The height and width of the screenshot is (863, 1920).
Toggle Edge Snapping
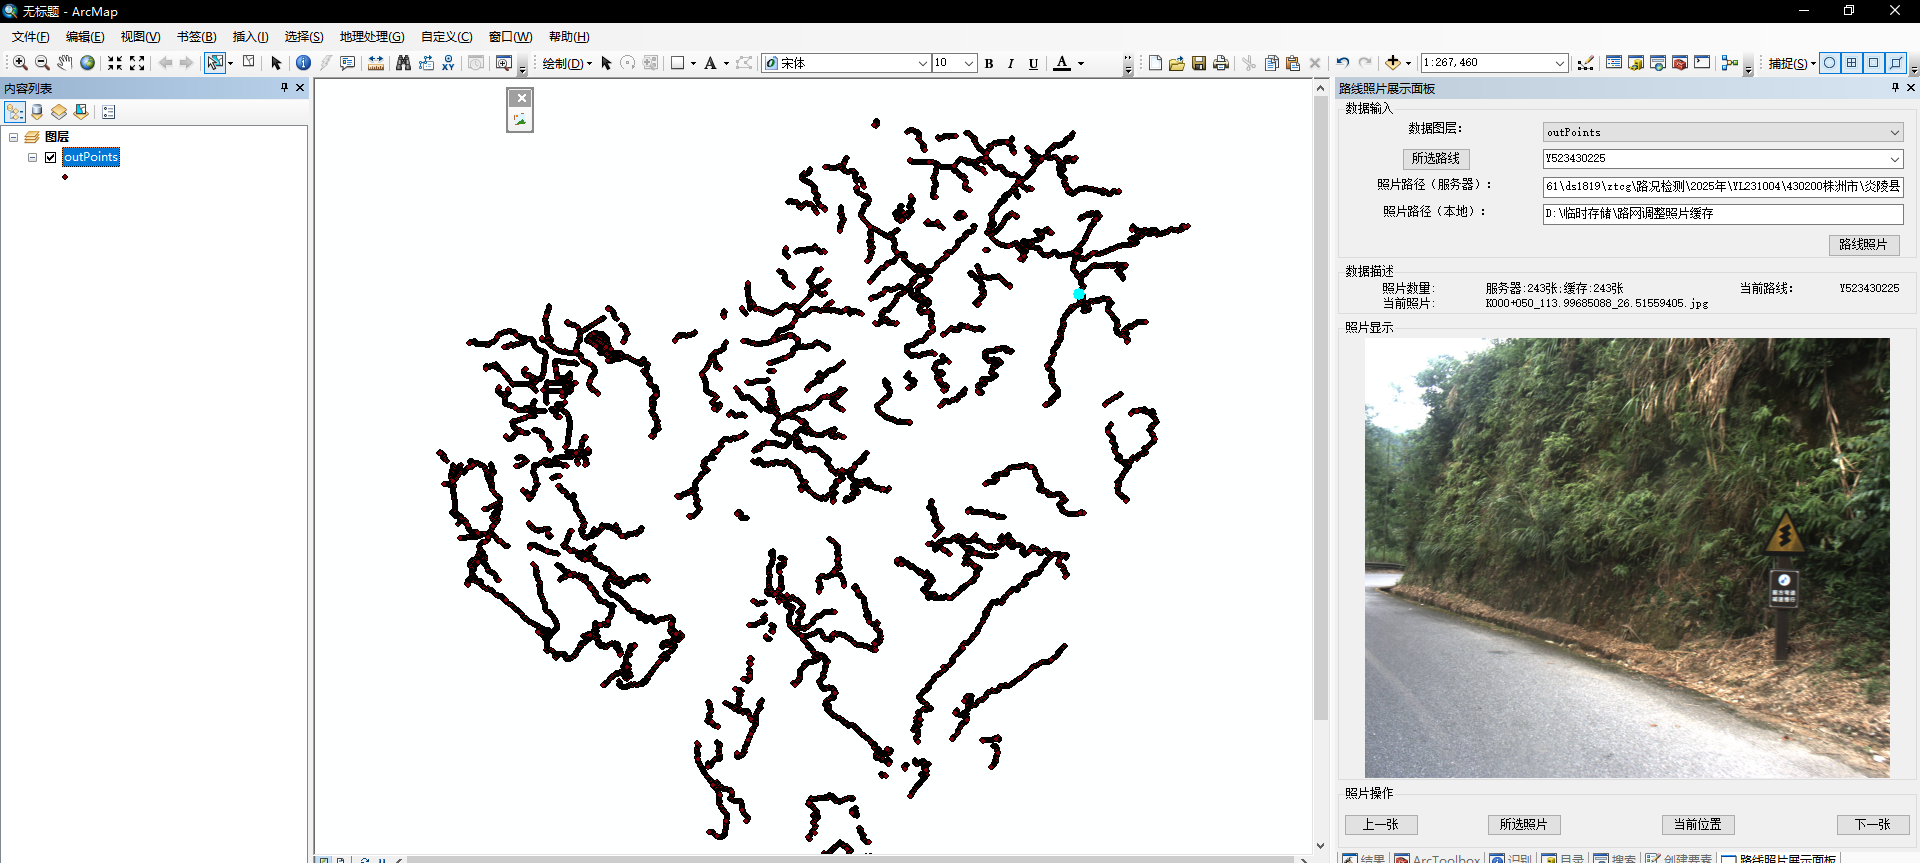pyautogui.click(x=1896, y=62)
